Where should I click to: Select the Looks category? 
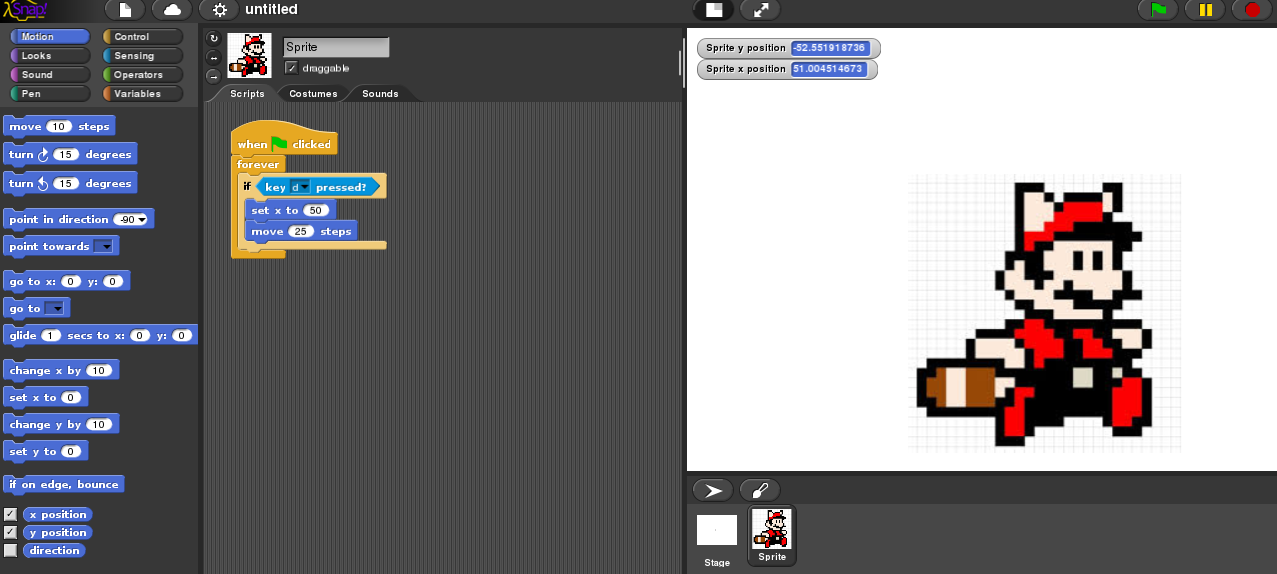(x=49, y=56)
